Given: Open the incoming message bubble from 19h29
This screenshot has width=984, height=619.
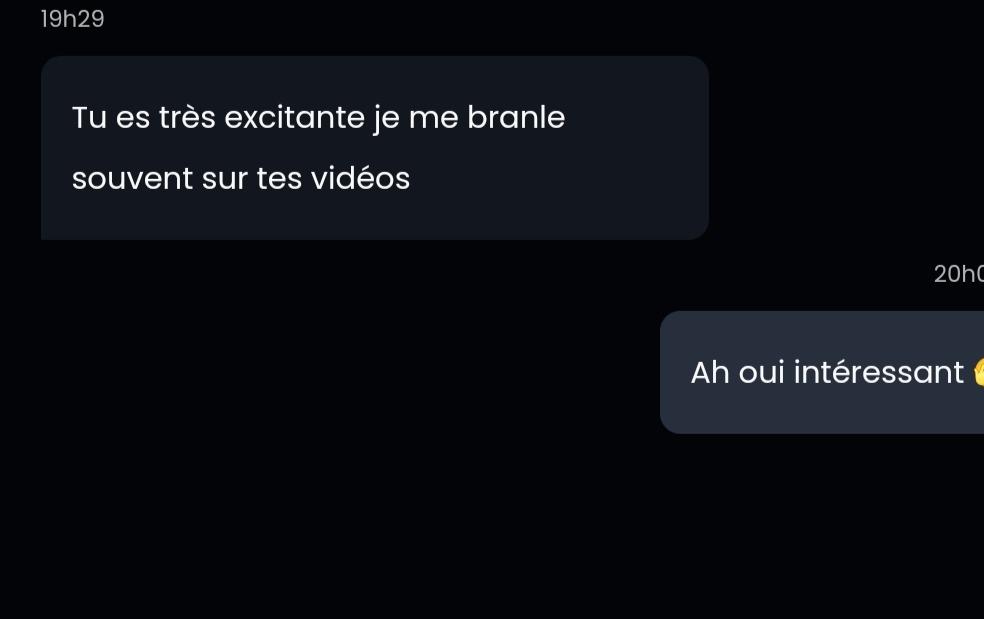Looking at the screenshot, I should pos(375,148).
